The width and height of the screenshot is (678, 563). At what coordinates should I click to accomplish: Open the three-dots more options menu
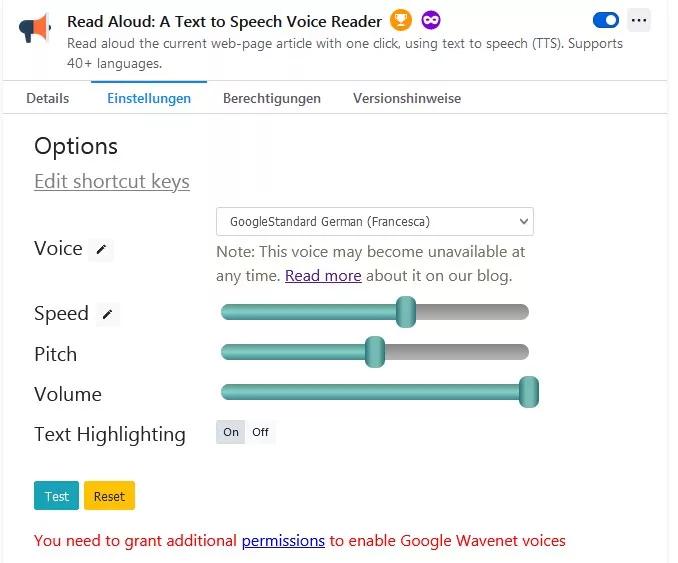tap(639, 20)
